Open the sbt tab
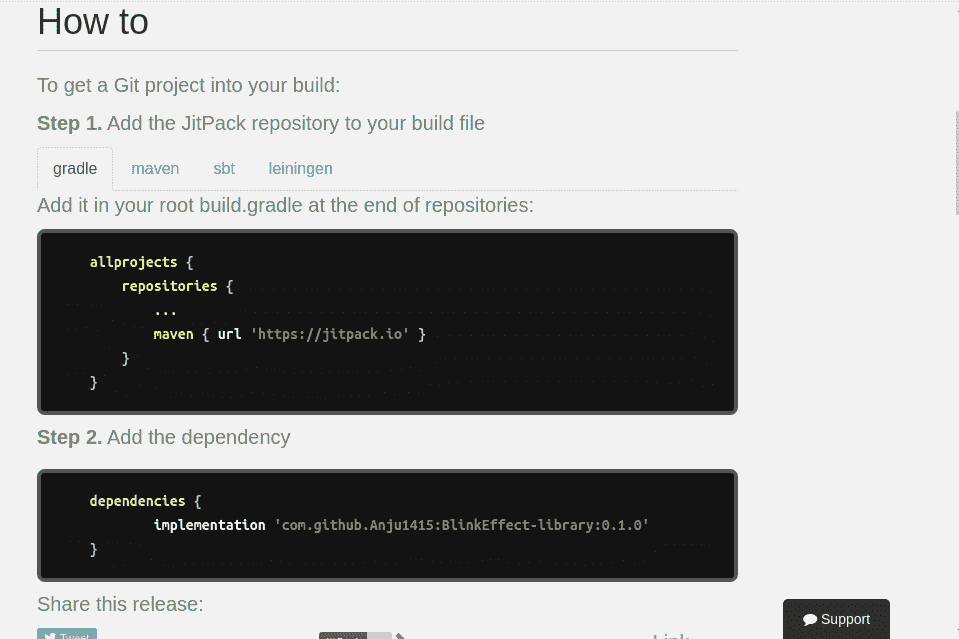959x639 pixels. tap(224, 168)
